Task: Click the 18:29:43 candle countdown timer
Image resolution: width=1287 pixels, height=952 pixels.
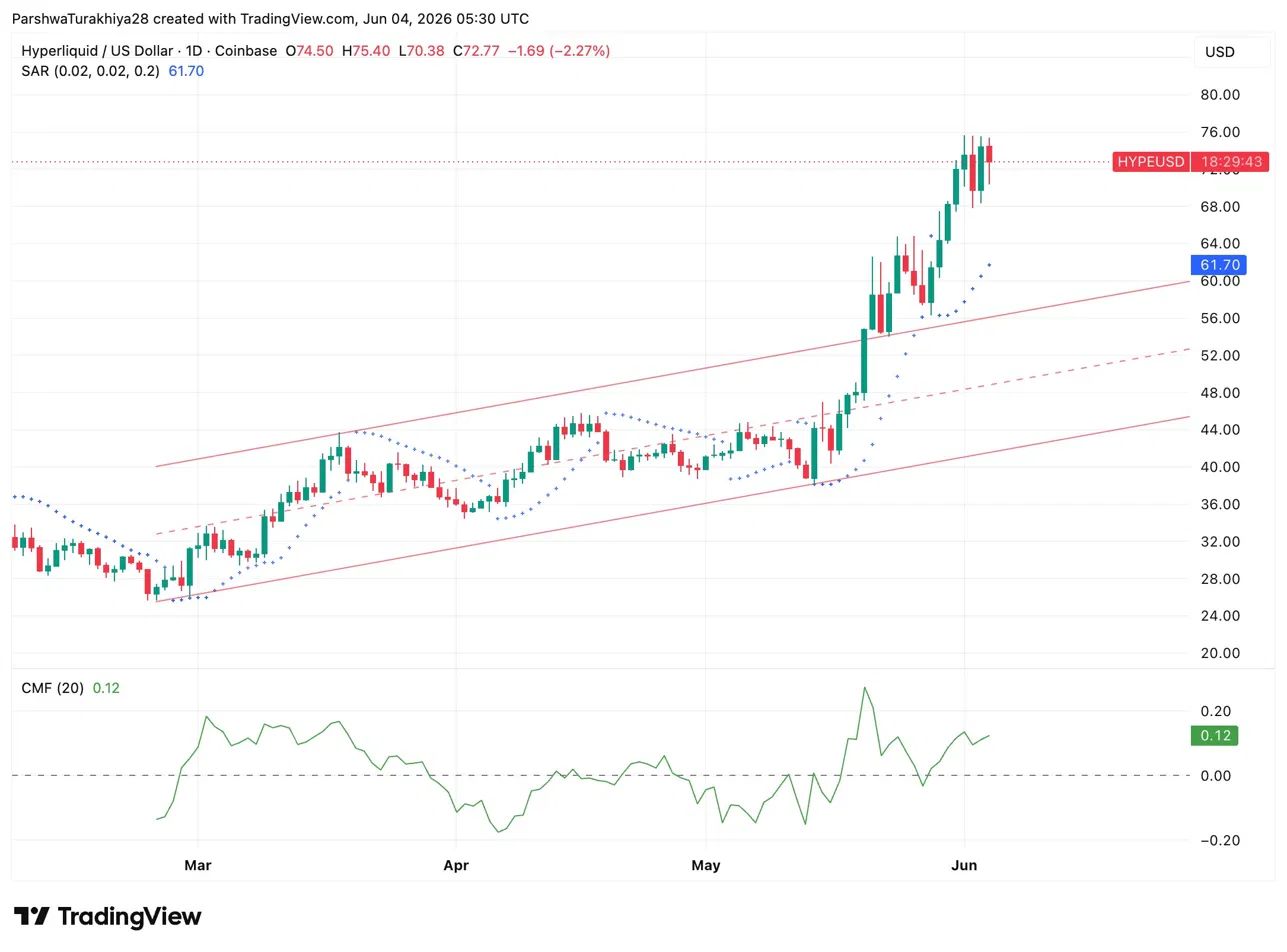Action: pos(1232,162)
